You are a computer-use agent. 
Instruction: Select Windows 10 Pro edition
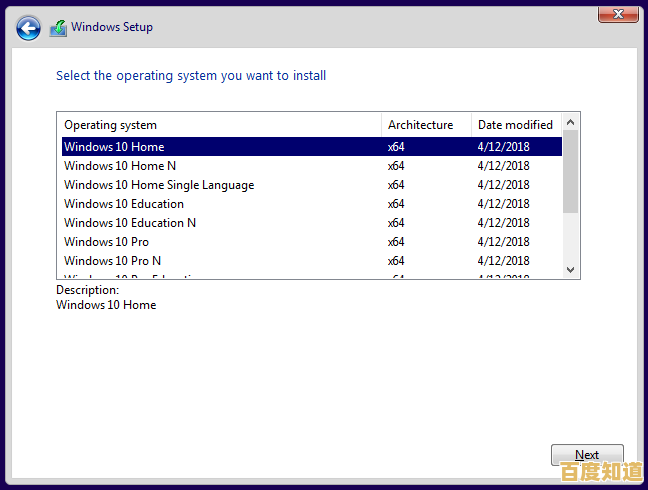107,242
